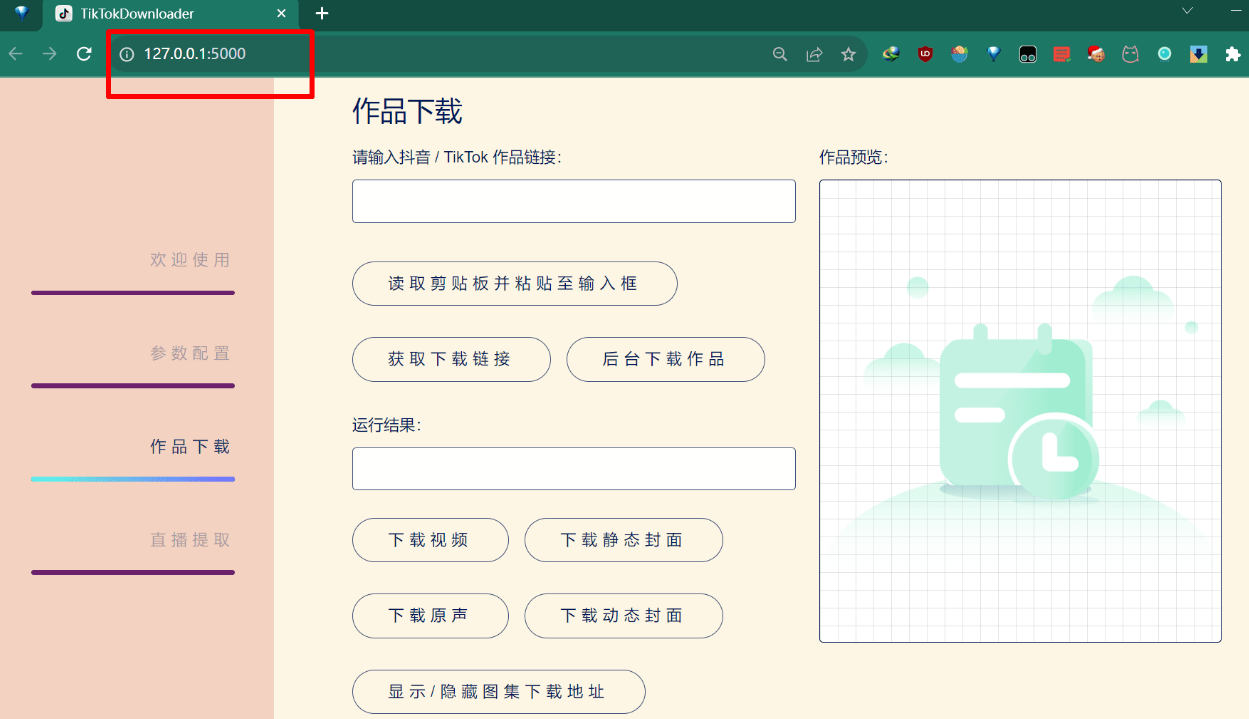Reload the page with the refresh icon
The image size is (1249, 719).
coord(84,54)
